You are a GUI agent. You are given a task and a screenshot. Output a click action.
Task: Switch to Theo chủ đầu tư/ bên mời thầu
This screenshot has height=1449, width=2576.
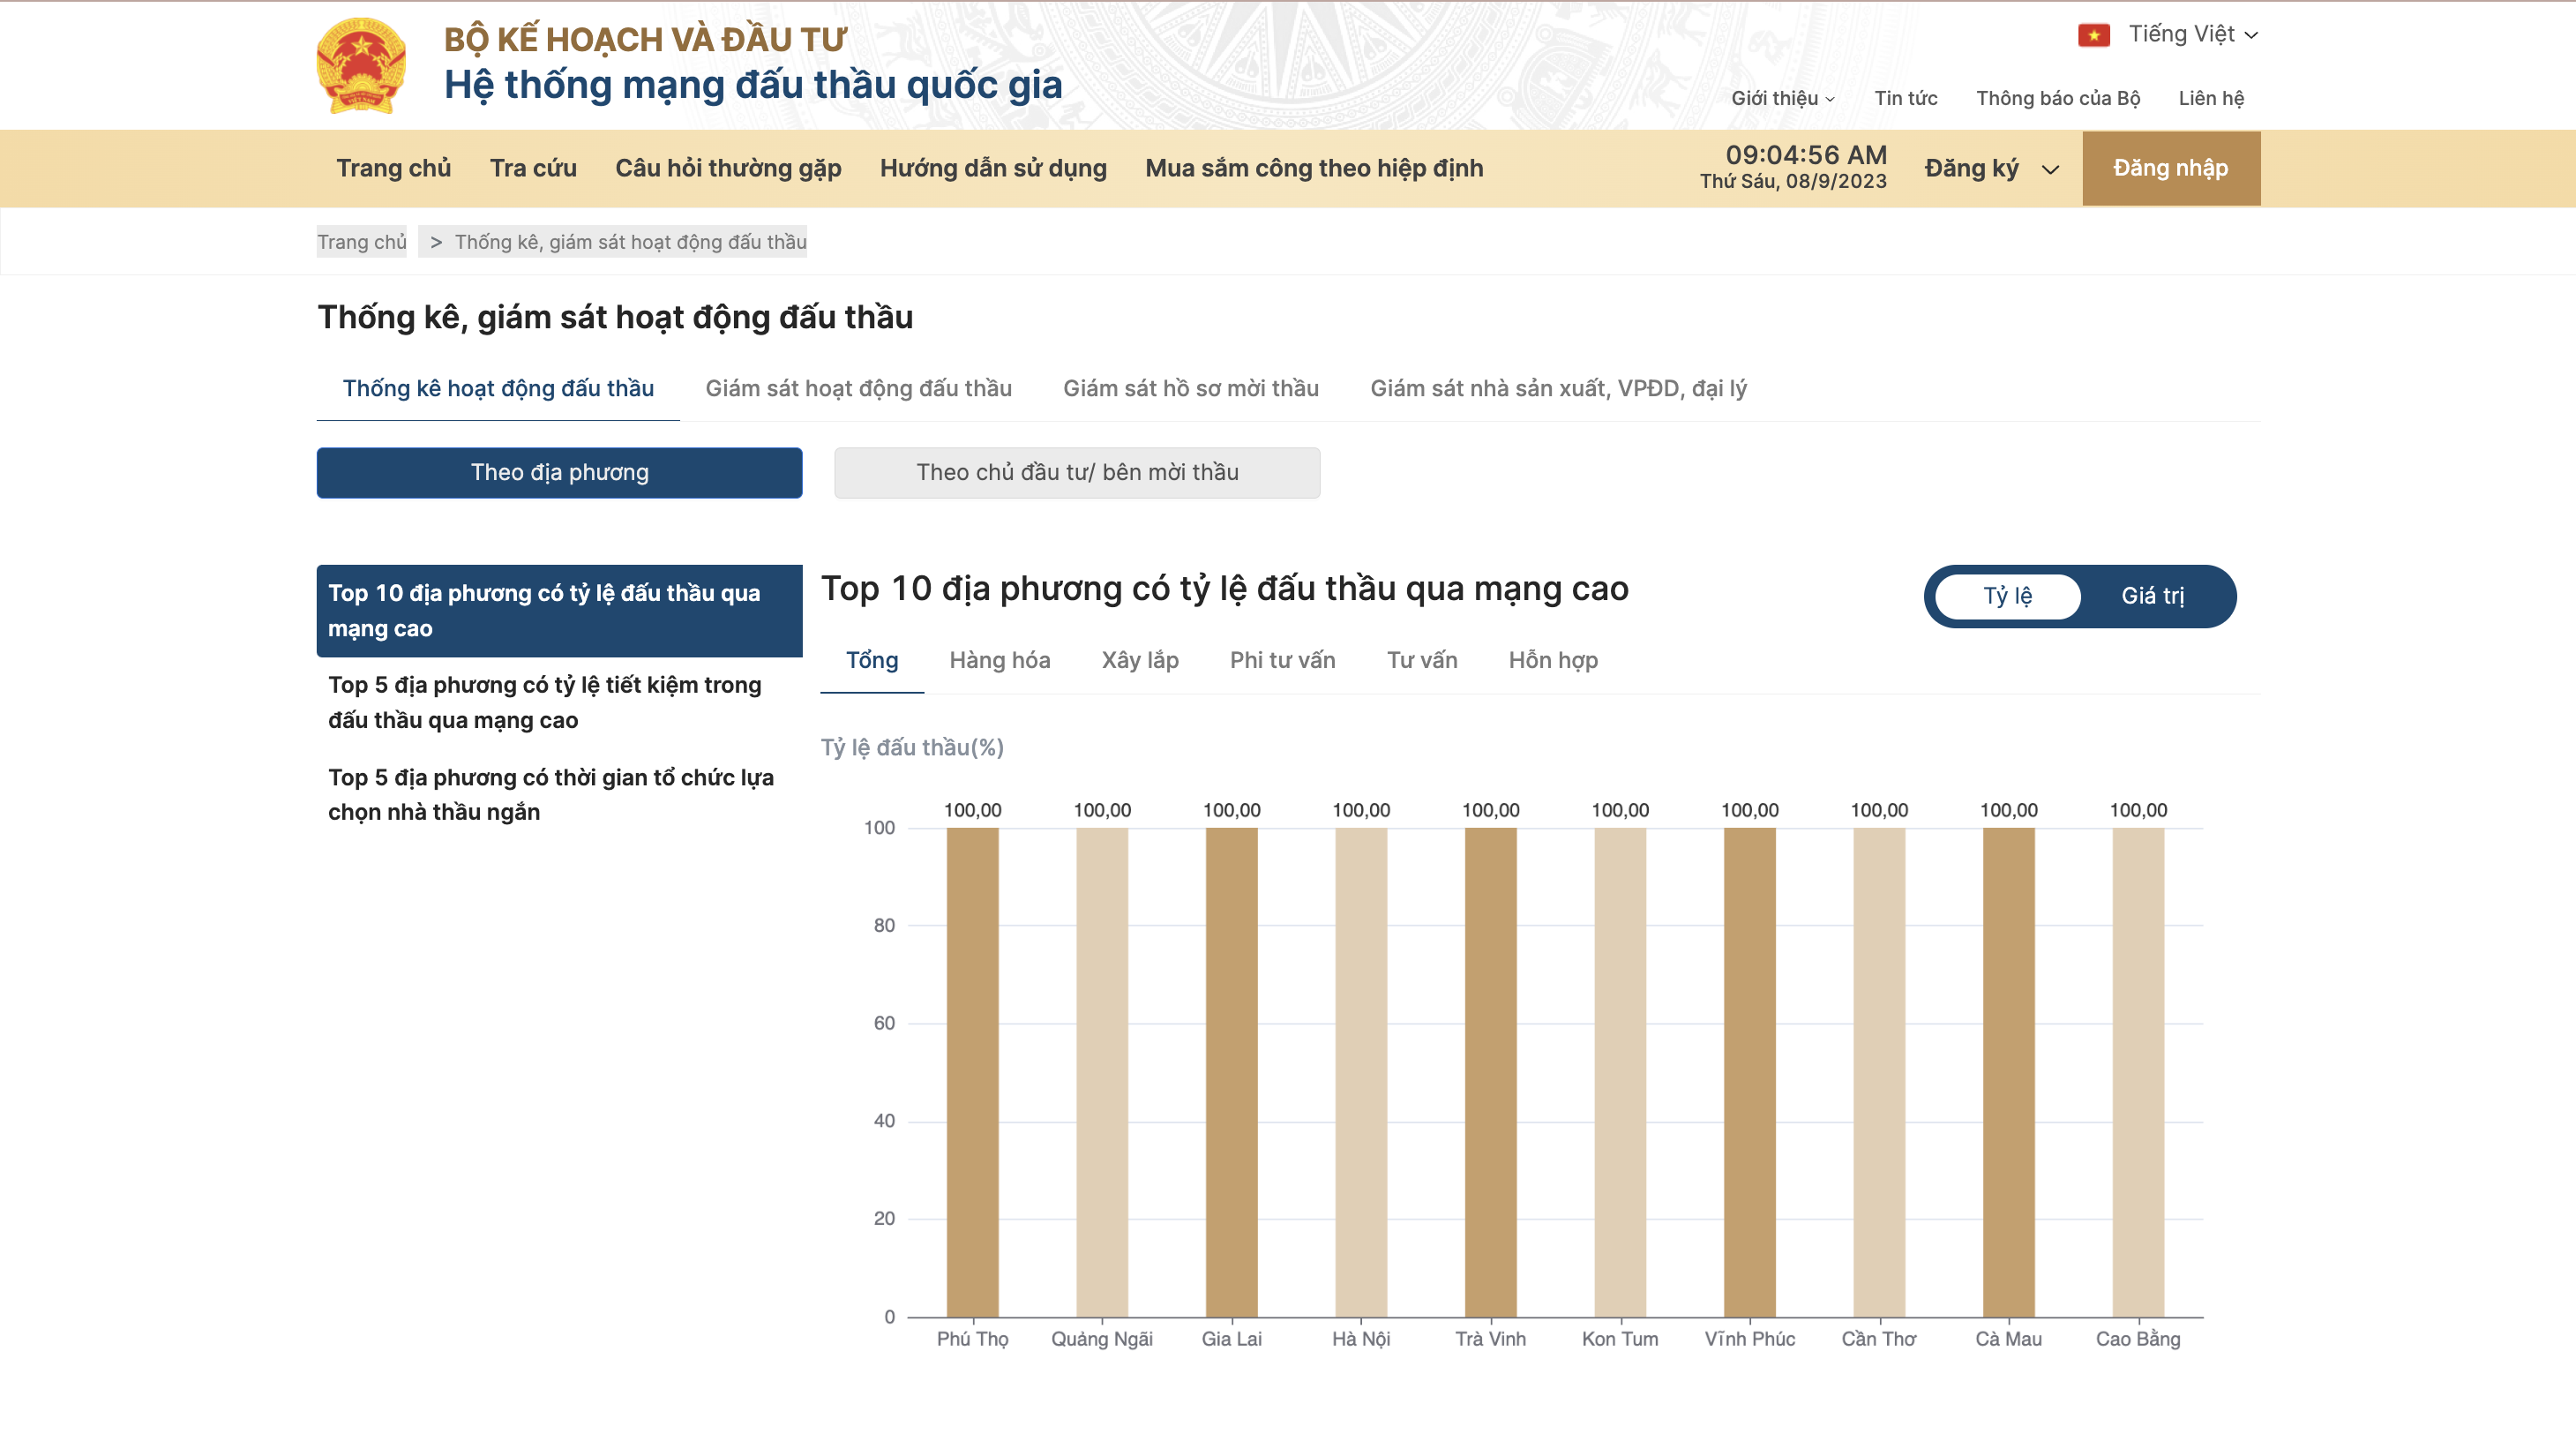click(x=1077, y=472)
